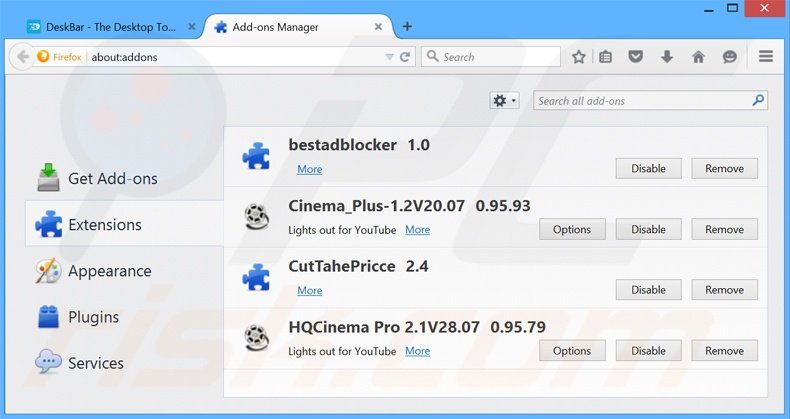Disable the HQCinema Pro extension
Image resolution: width=790 pixels, height=419 pixels.
(648, 351)
